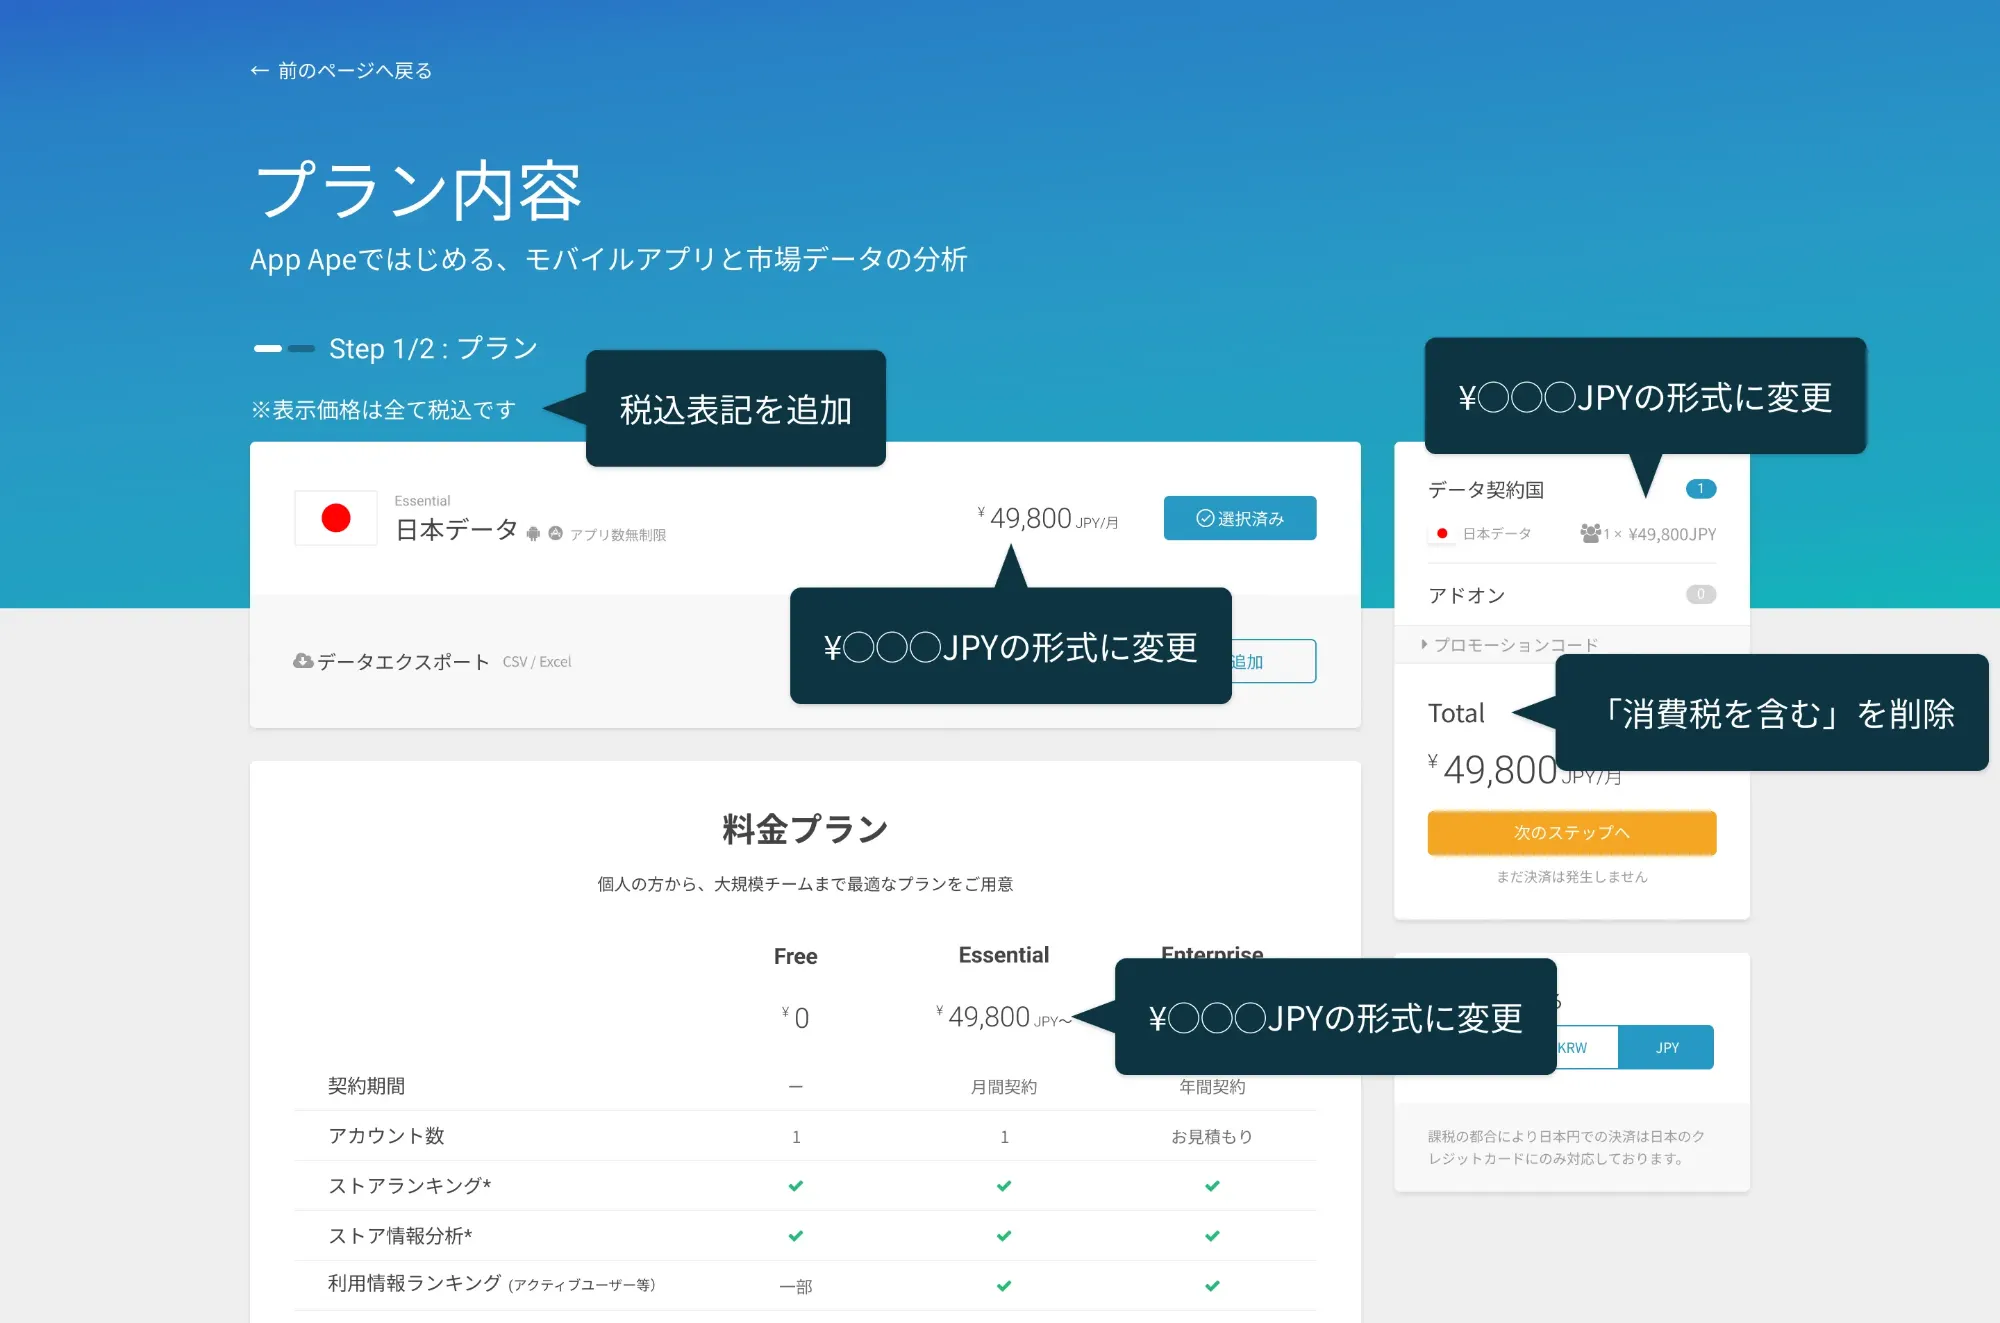Click the small Japan flag in データ契約国 summary

(x=1441, y=534)
